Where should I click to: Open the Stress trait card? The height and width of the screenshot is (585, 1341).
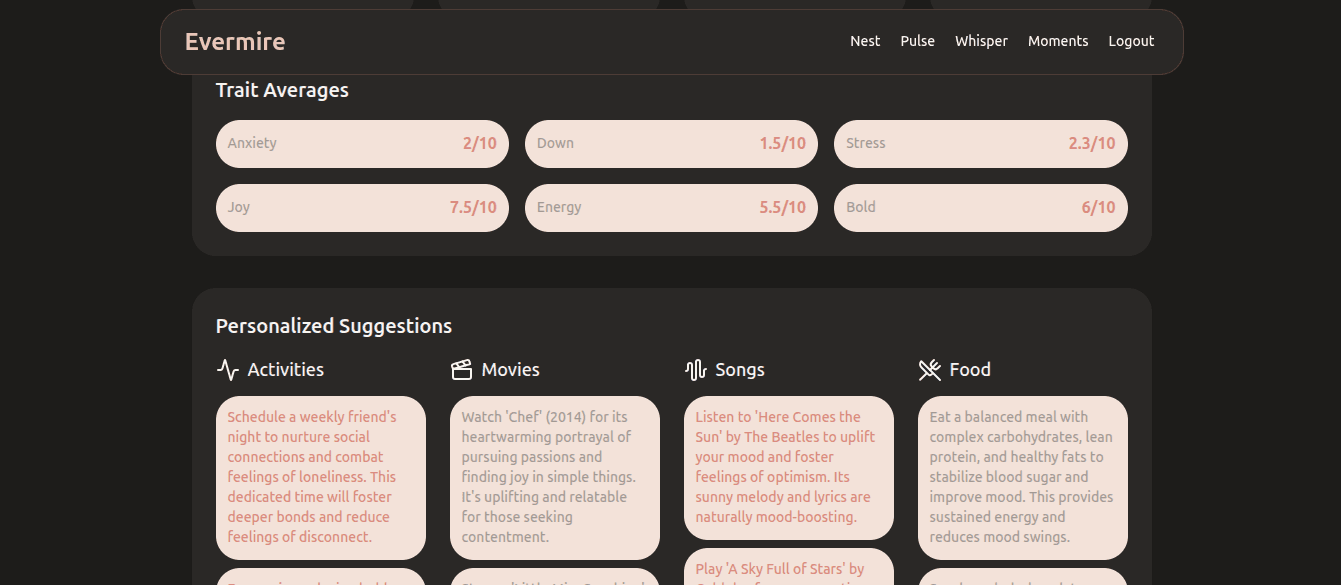point(980,143)
